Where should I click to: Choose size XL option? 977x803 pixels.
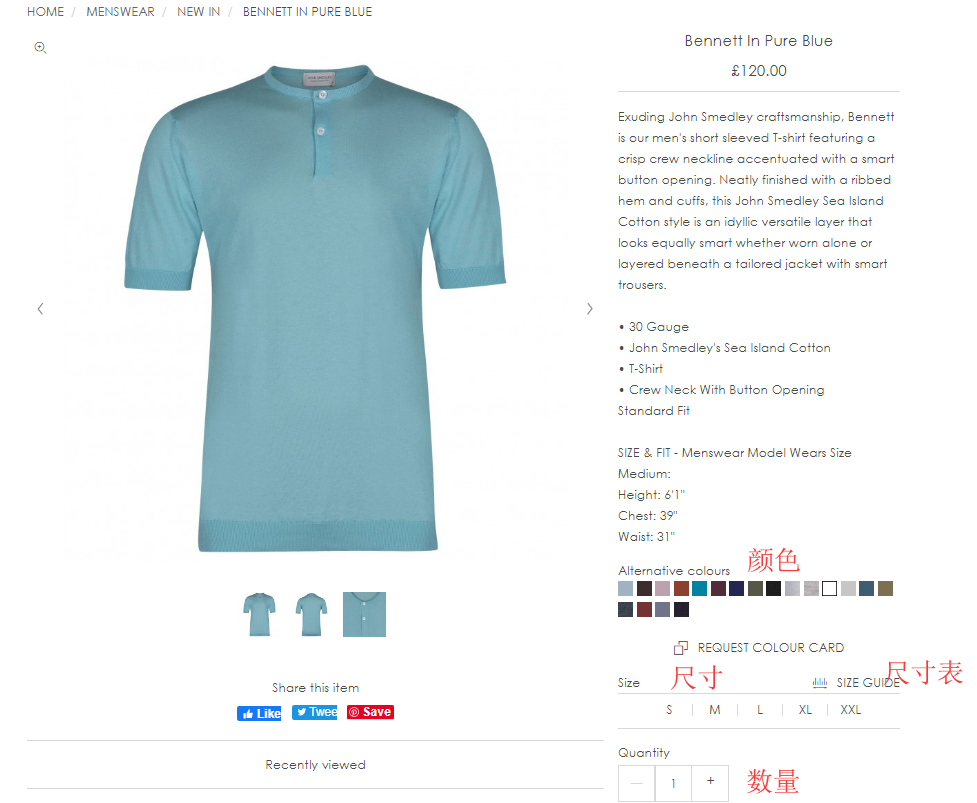(805, 710)
